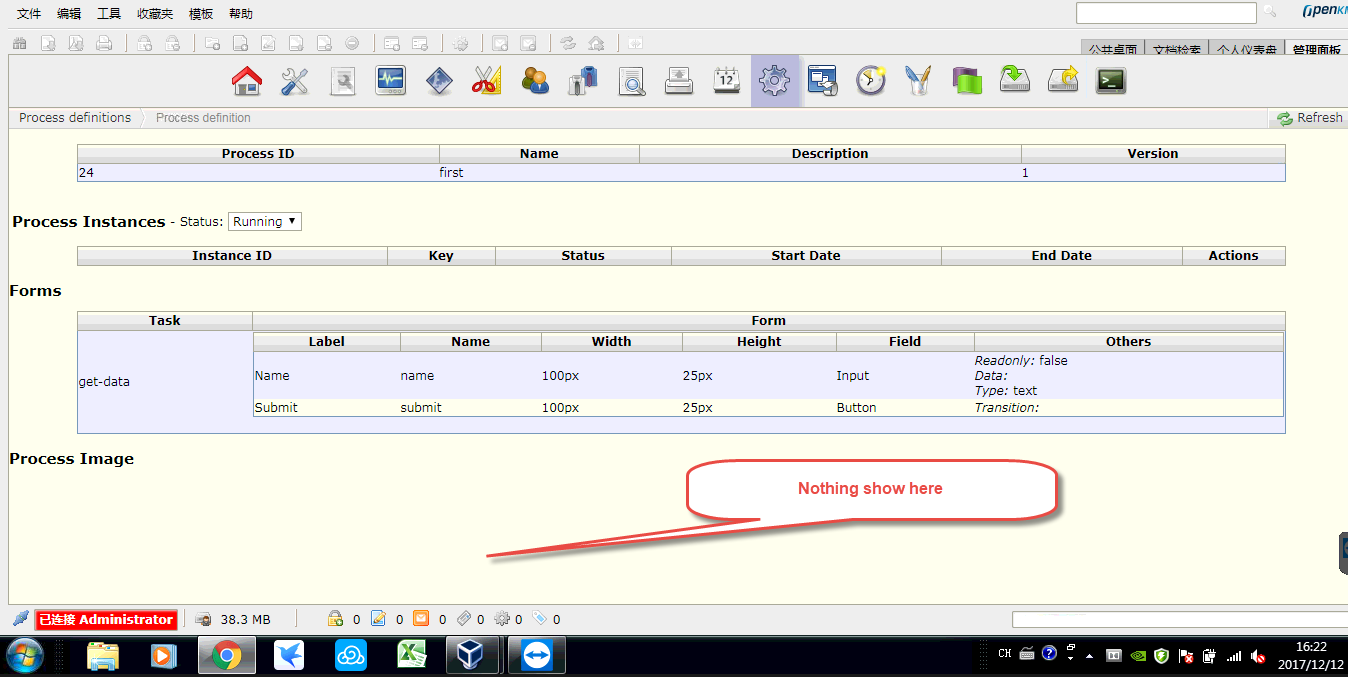
Task: Click the search input field at top right
Action: pos(1165,13)
